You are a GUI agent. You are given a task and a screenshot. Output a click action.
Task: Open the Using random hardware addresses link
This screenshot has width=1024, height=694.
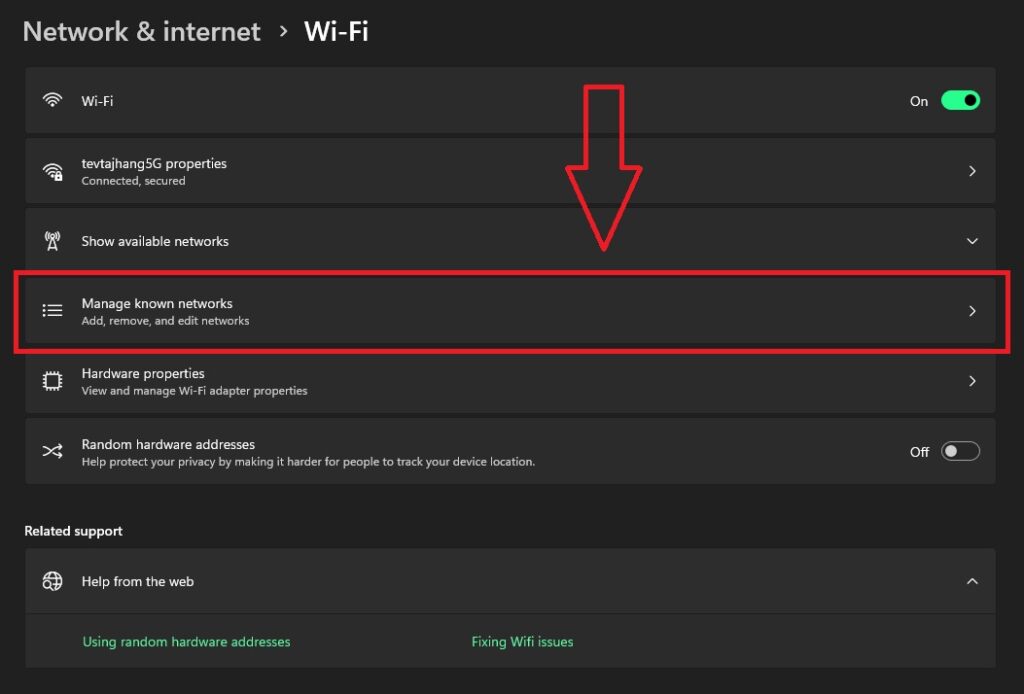pyautogui.click(x=186, y=642)
